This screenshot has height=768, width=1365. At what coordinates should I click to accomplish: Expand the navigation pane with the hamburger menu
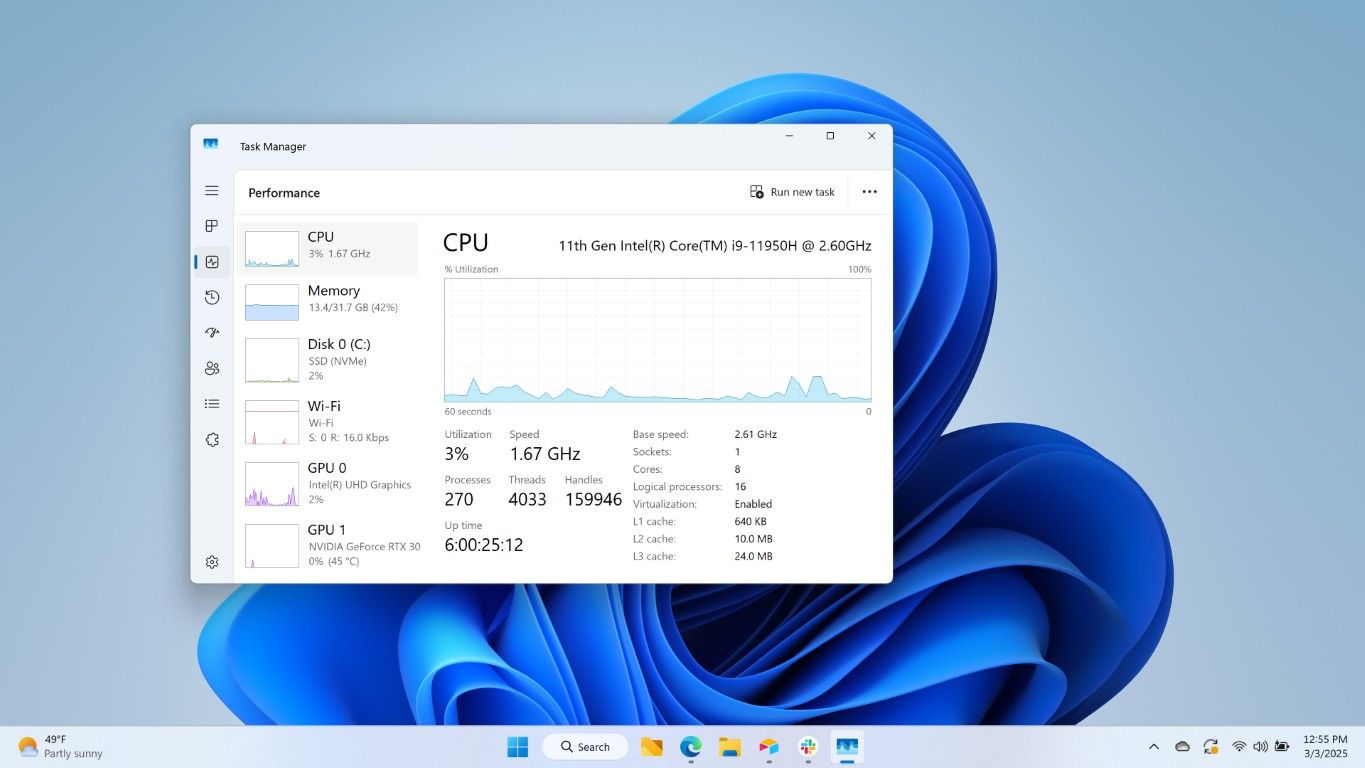point(211,190)
